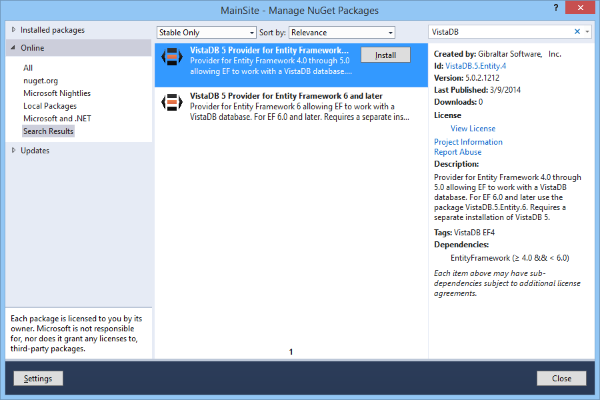
Task: Select the Search Results entry
Action: click(48, 131)
